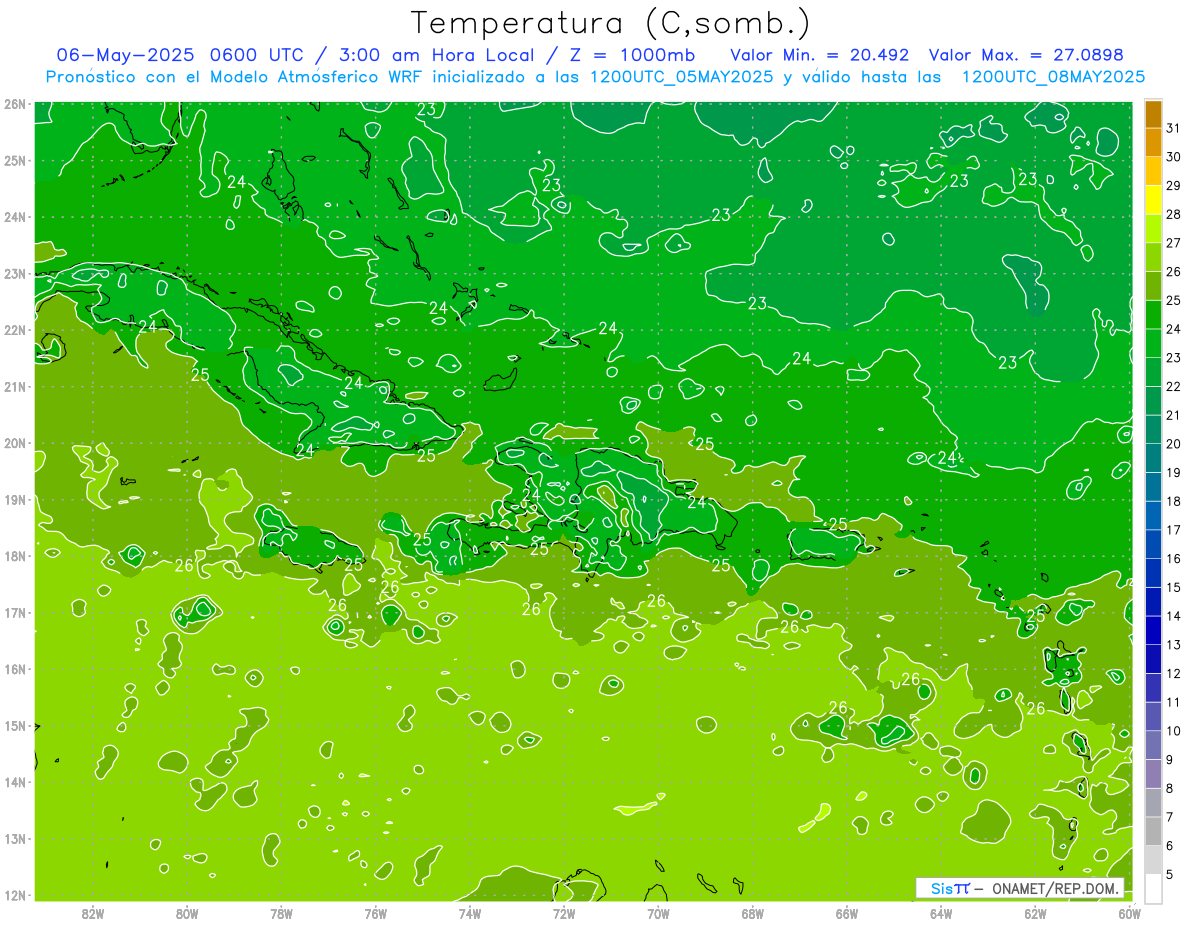The width and height of the screenshot is (1200, 927).
Task: Click the "64W" longitude axis label
Action: pyautogui.click(x=941, y=913)
